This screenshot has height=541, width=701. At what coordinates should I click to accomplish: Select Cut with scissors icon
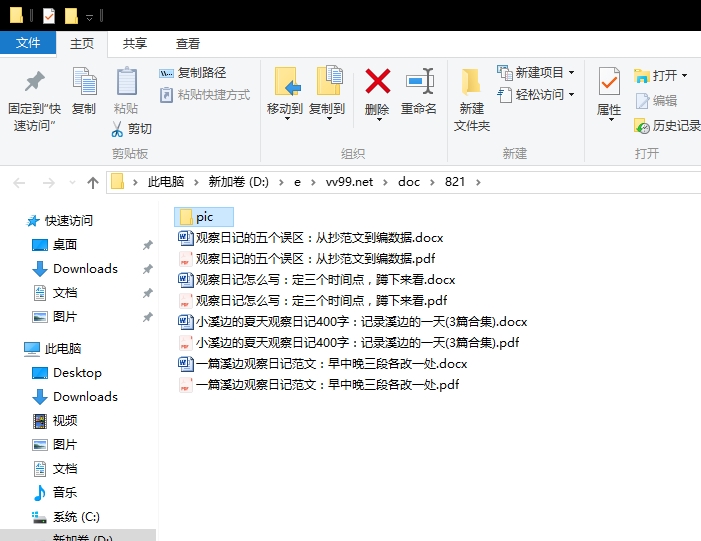click(x=131, y=129)
